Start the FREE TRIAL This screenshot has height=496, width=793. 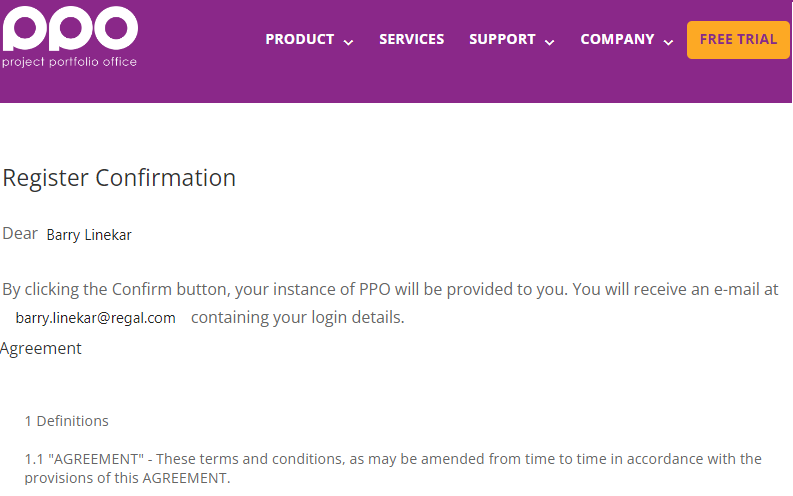pyautogui.click(x=738, y=40)
